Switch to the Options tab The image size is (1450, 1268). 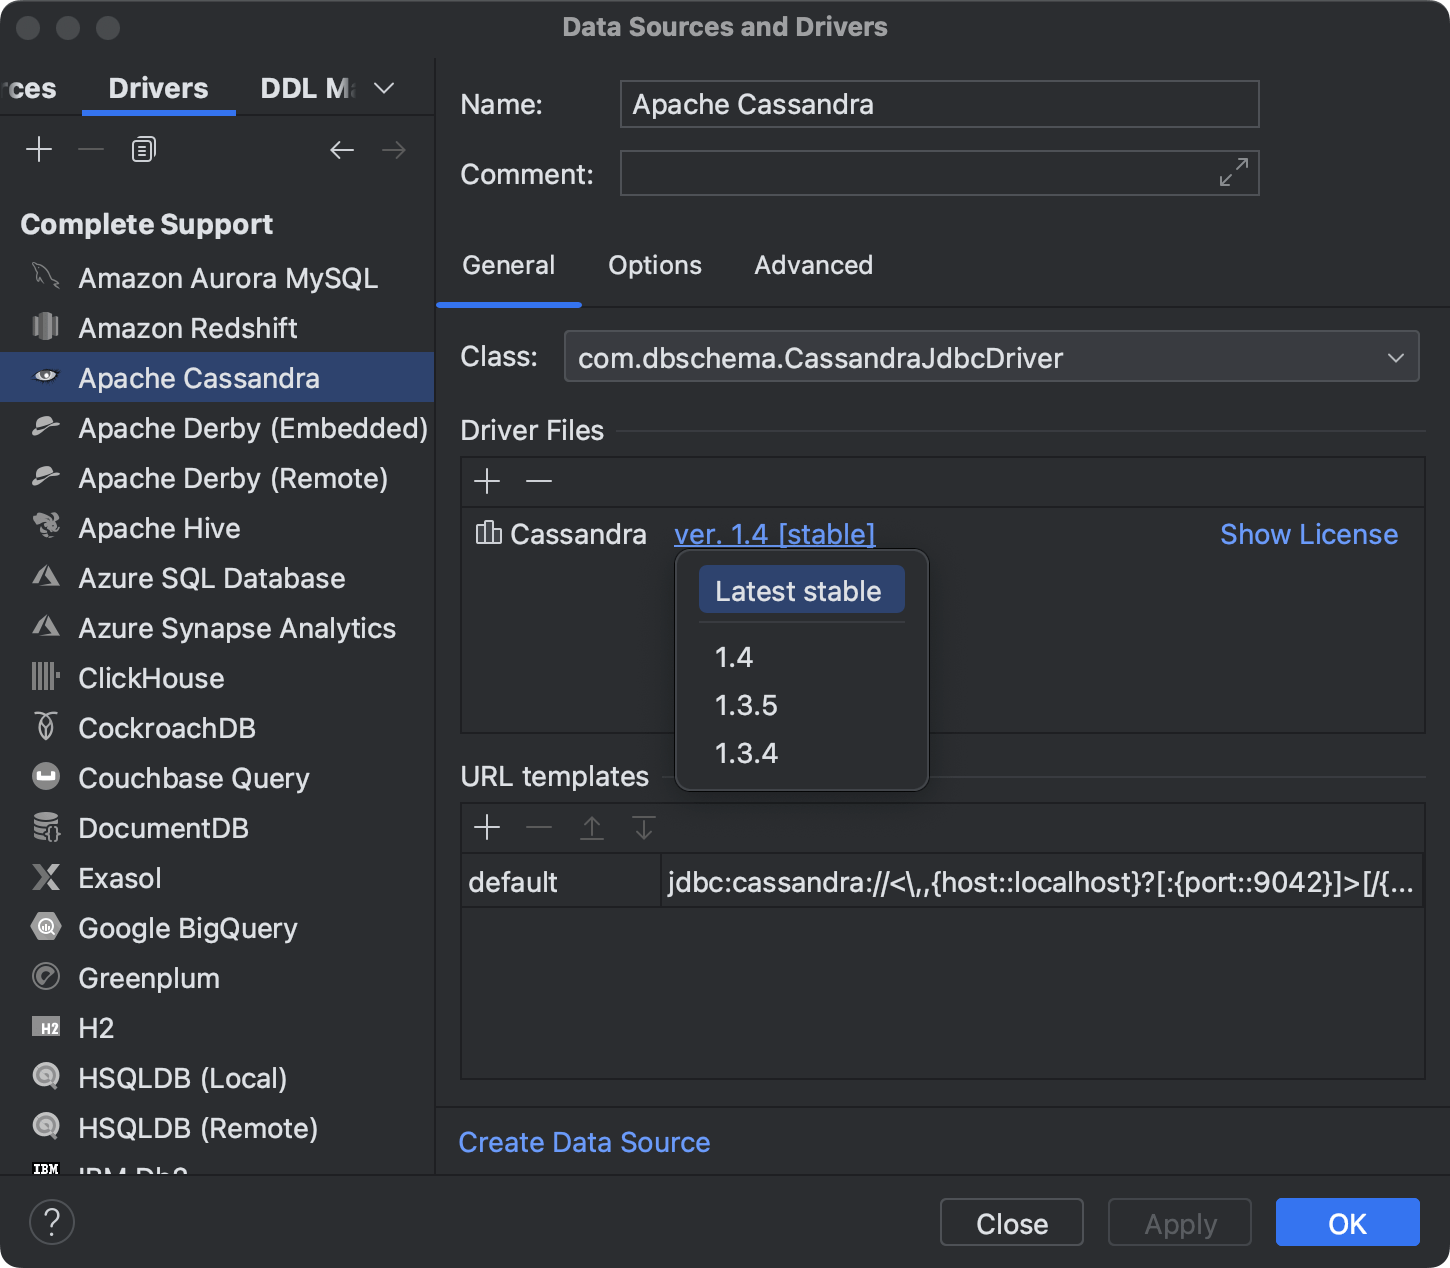[x=654, y=265]
